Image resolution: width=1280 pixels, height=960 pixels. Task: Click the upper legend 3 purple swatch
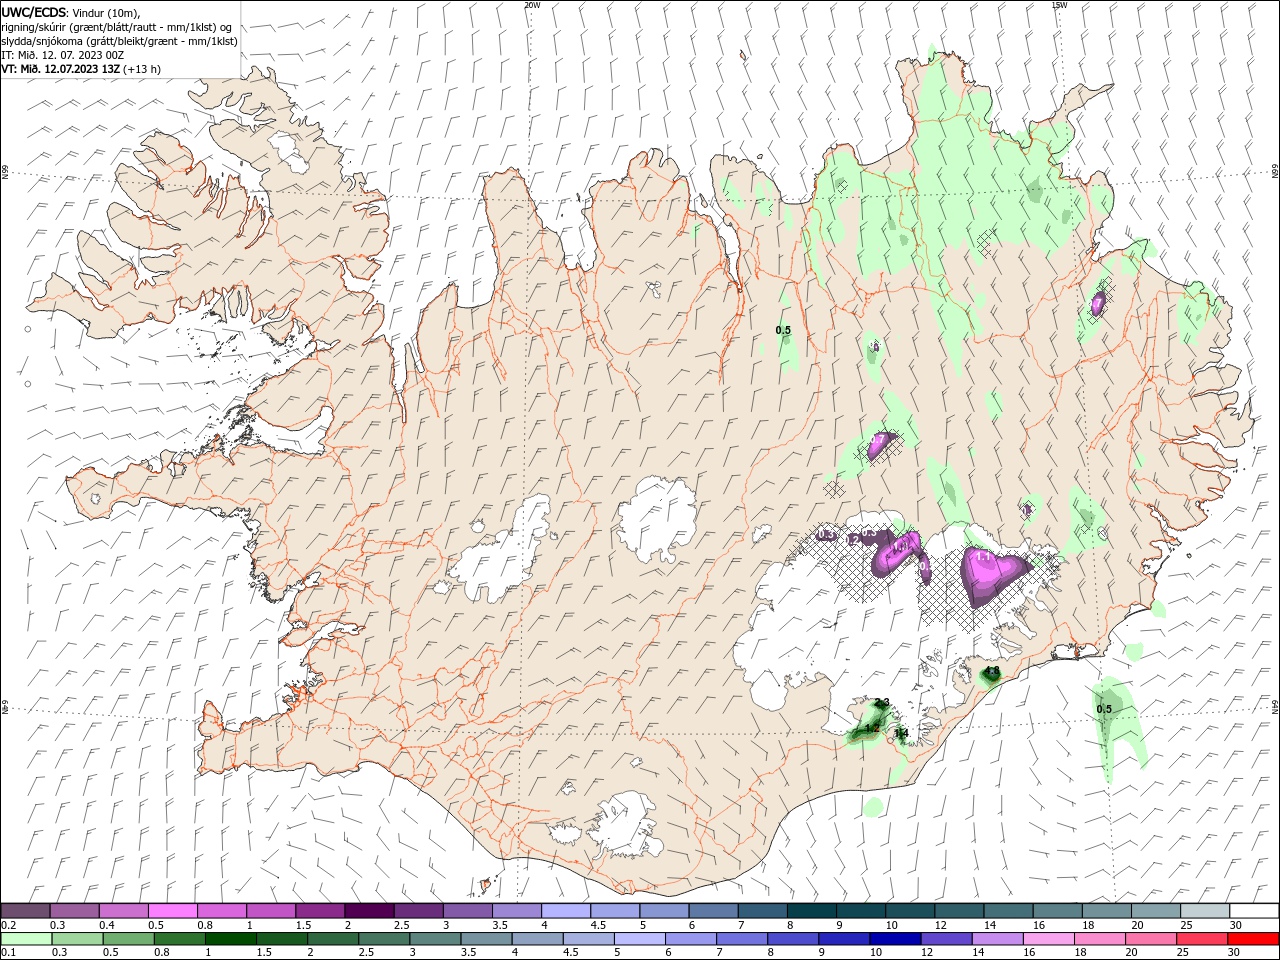pos(468,911)
